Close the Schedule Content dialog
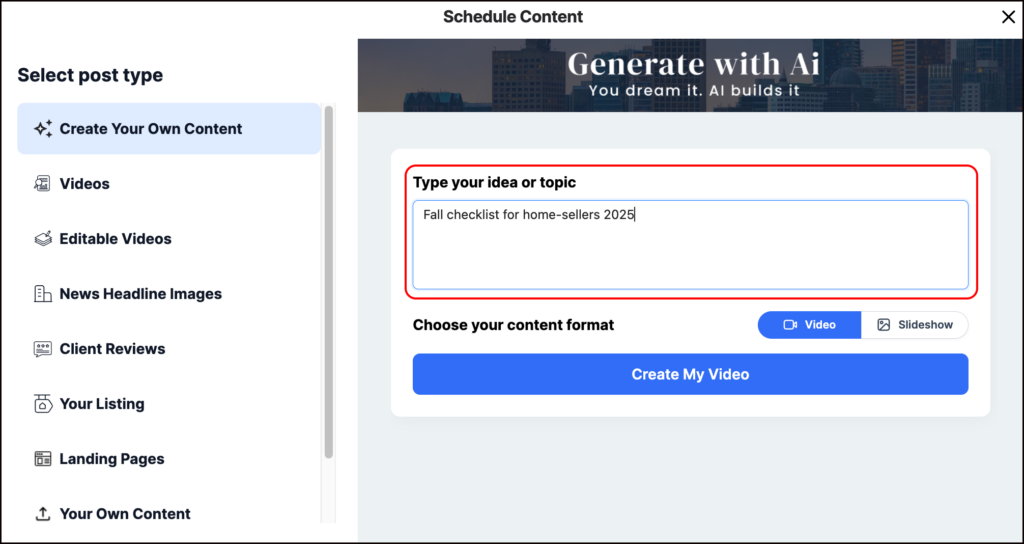This screenshot has height=544, width=1024. tap(1008, 16)
